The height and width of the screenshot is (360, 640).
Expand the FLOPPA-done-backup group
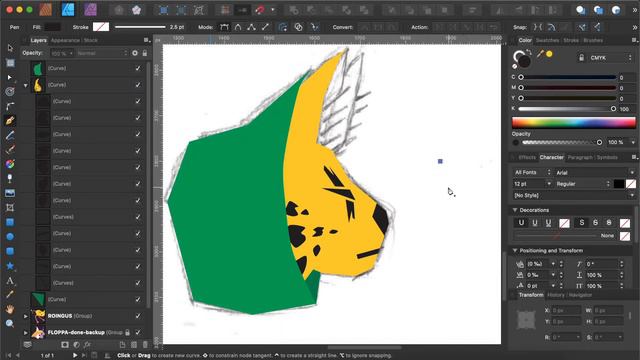point(26,333)
